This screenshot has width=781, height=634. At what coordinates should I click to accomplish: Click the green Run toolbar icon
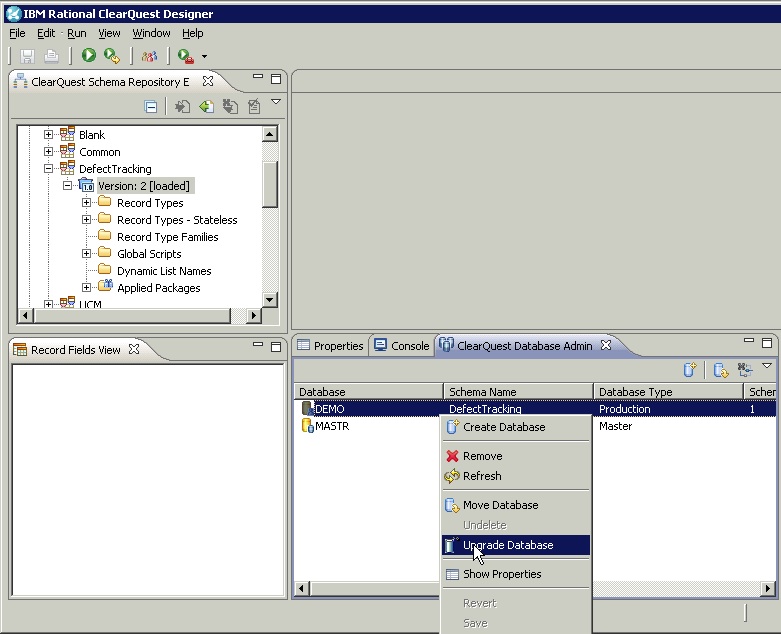(89, 55)
